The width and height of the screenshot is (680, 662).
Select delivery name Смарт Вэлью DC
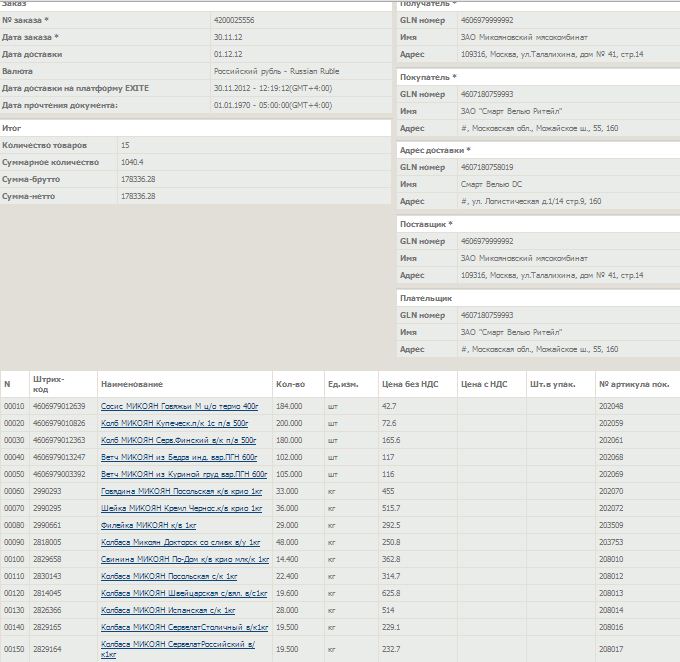491,184
